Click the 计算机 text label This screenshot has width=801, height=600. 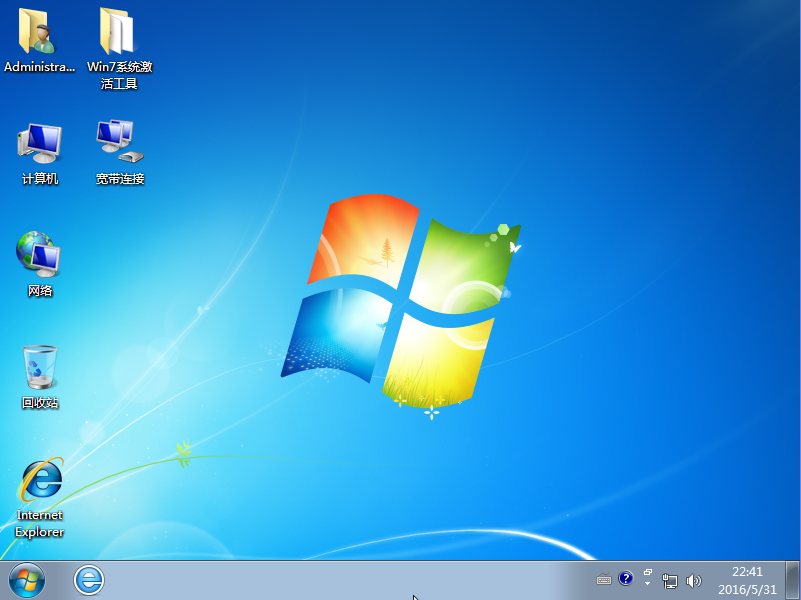pos(38,177)
